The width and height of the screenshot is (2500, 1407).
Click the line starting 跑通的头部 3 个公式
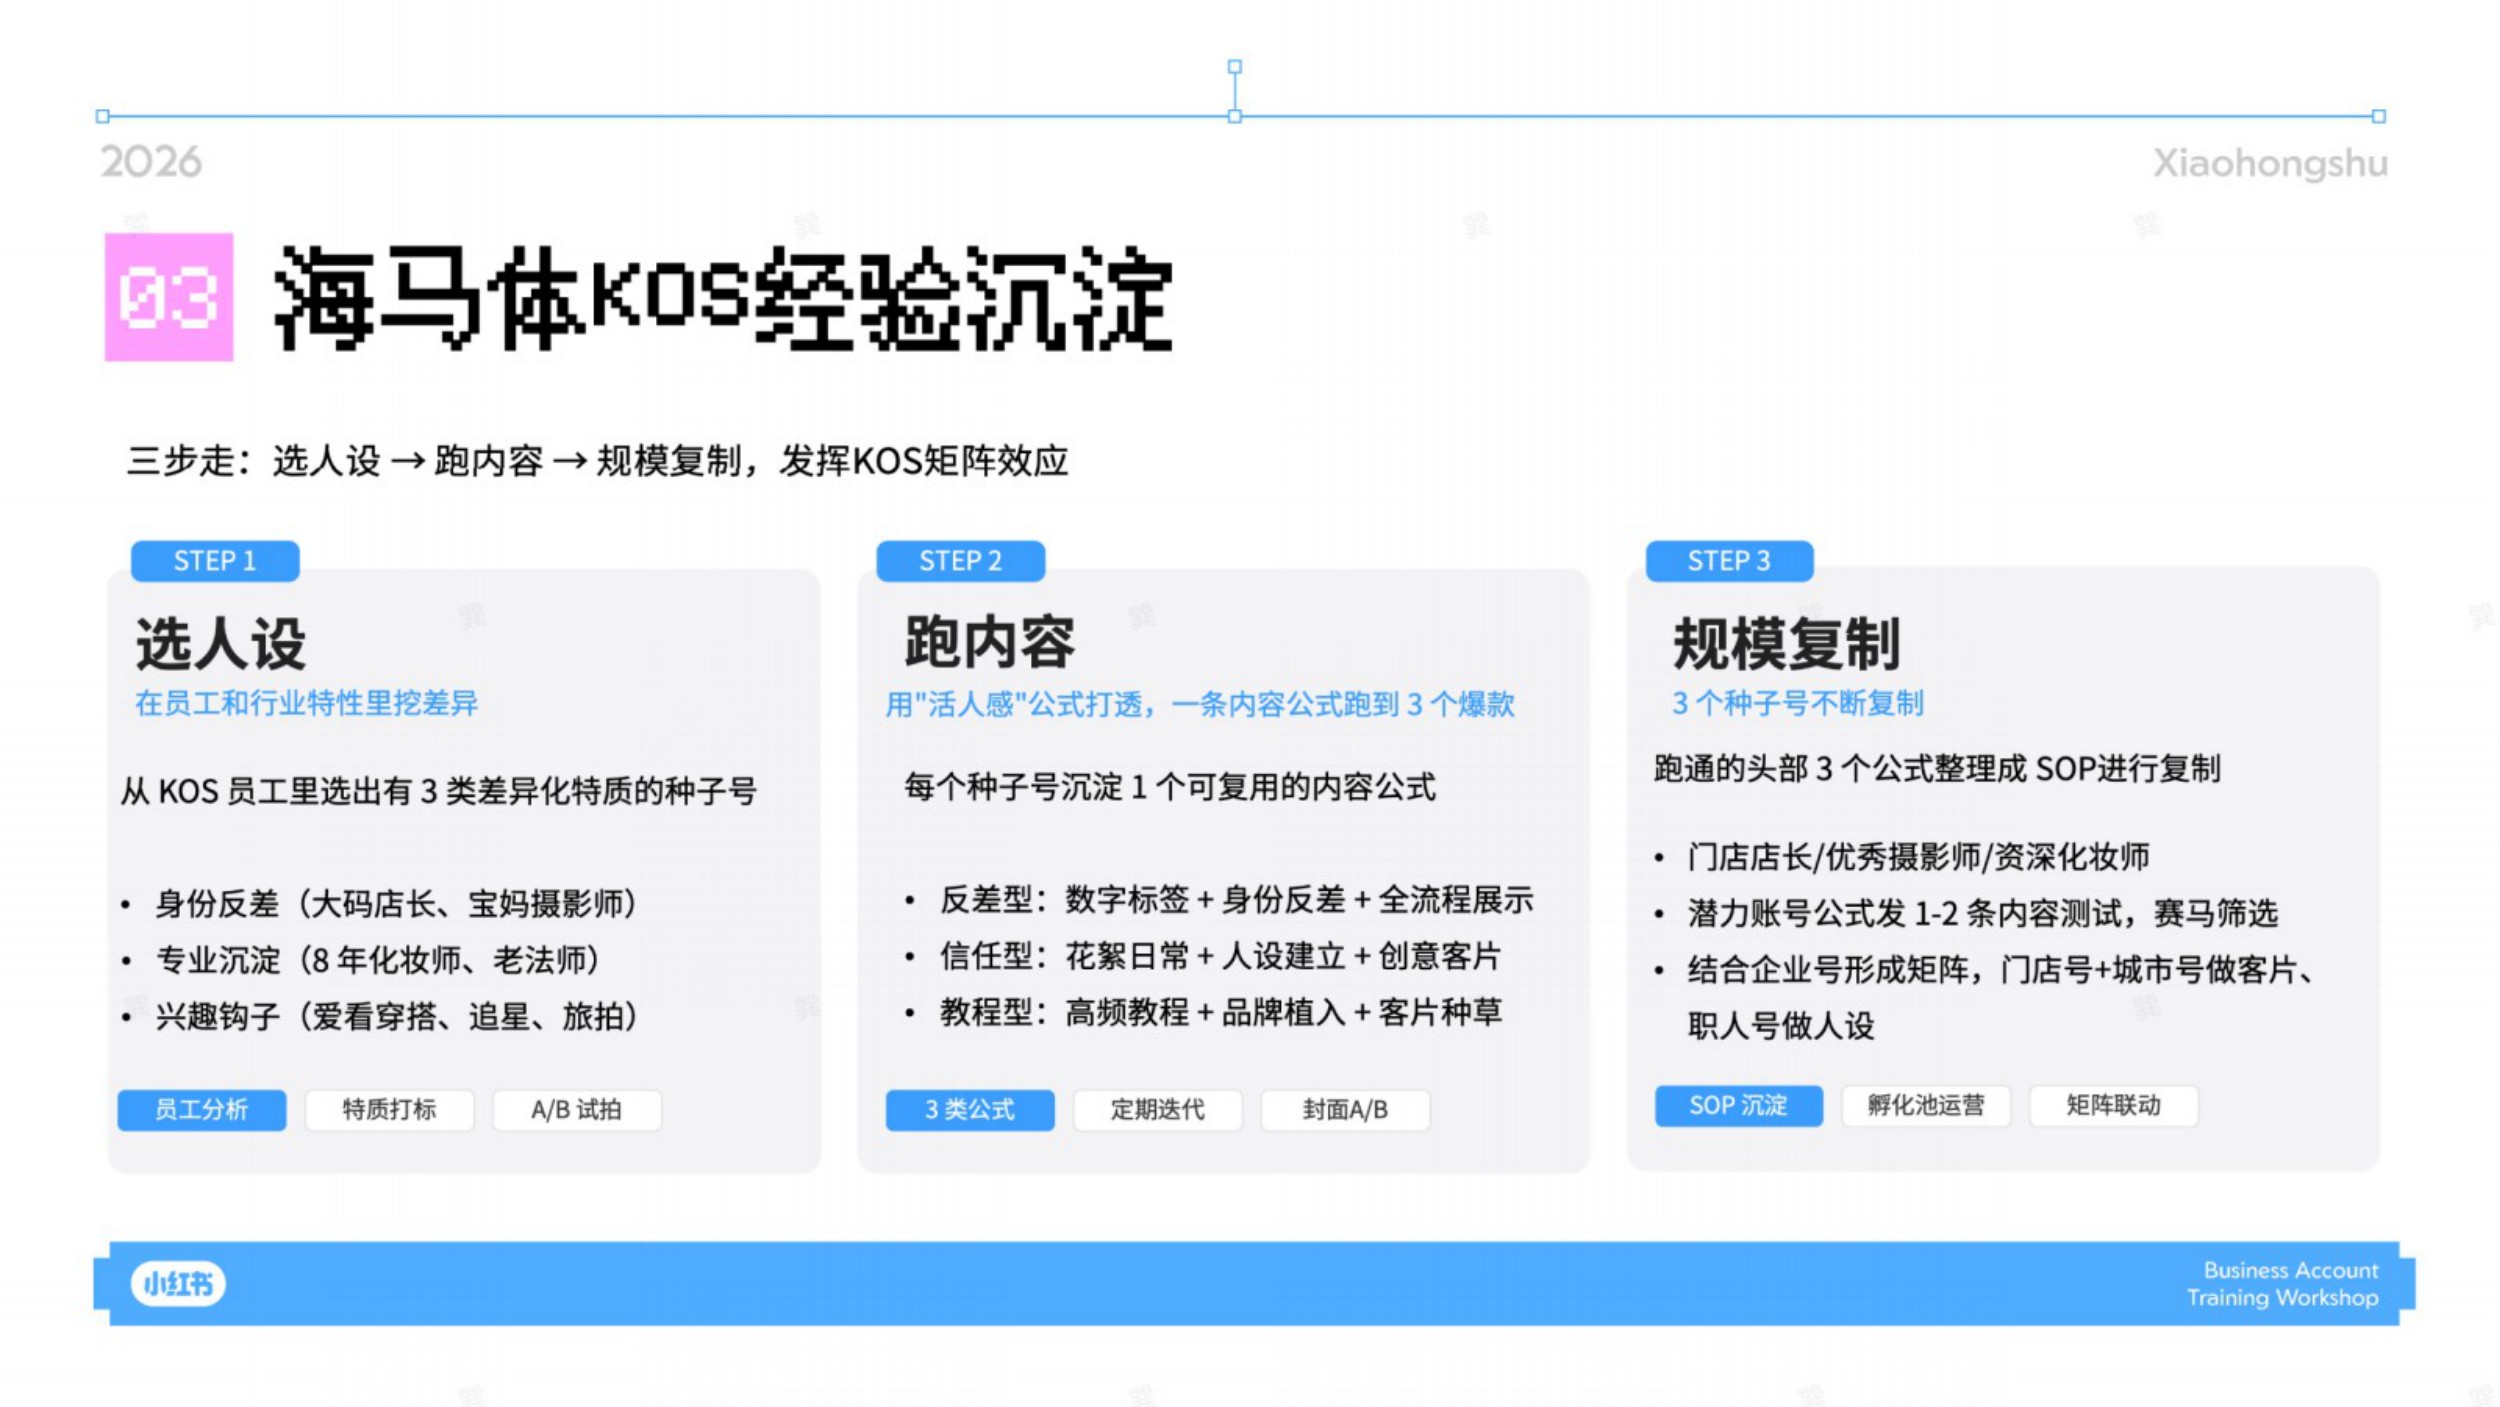[1937, 769]
